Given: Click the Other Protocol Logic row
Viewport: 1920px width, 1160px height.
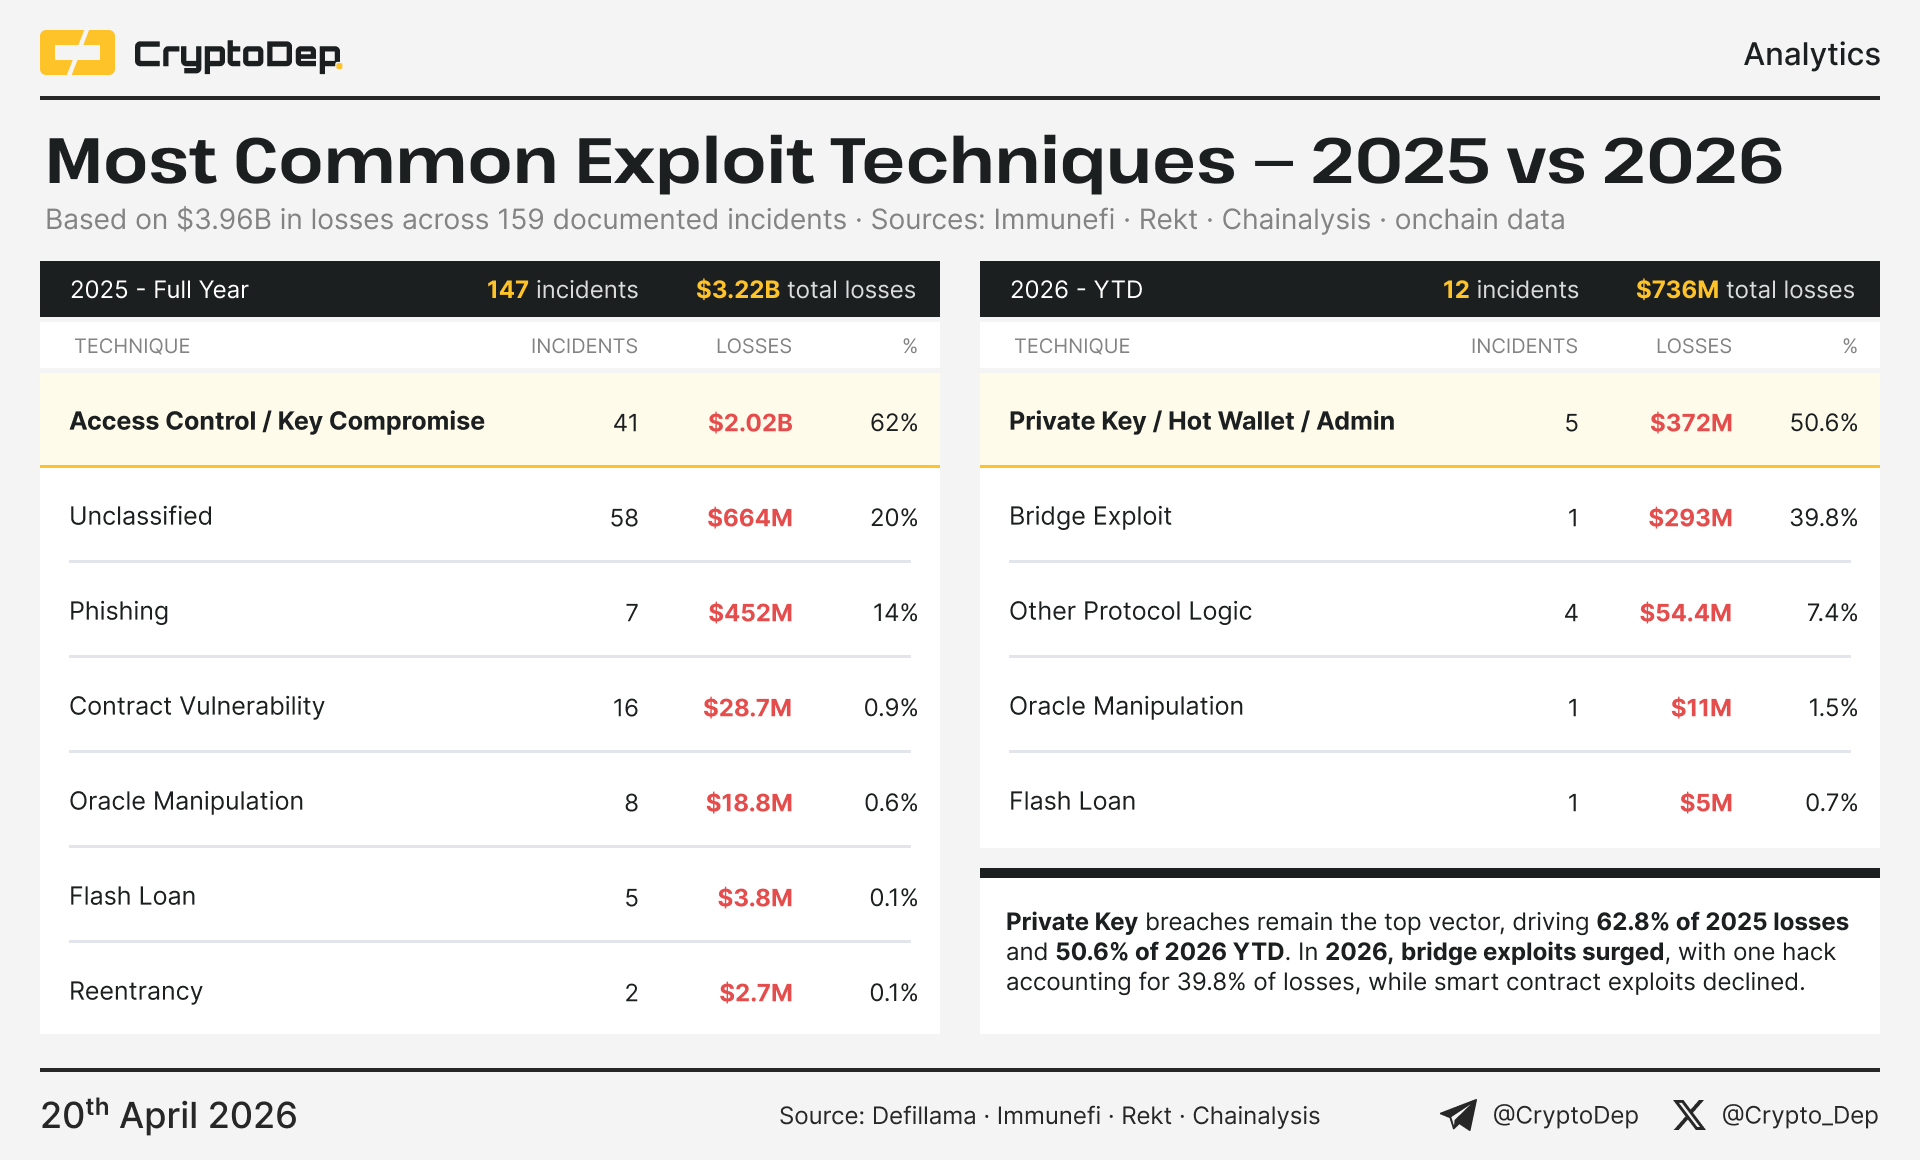Looking at the screenshot, I should [1130, 611].
